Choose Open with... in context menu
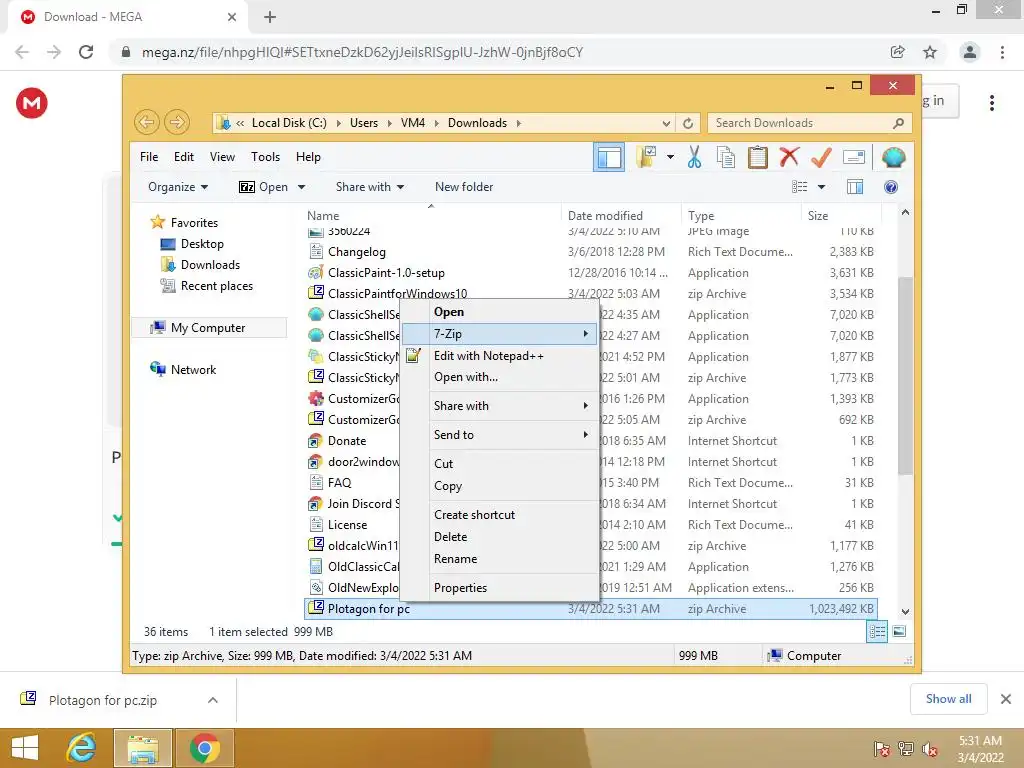This screenshot has width=1024, height=768. coord(500,377)
